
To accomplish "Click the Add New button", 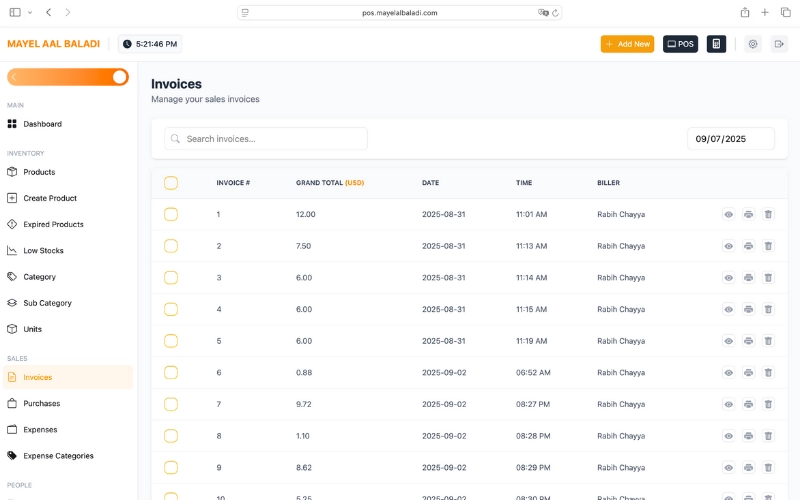I will 627,44.
